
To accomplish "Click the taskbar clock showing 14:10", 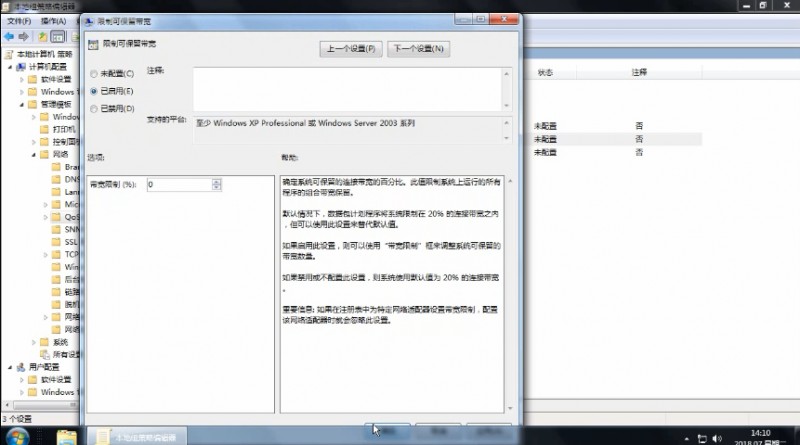I will pyautogui.click(x=760, y=437).
